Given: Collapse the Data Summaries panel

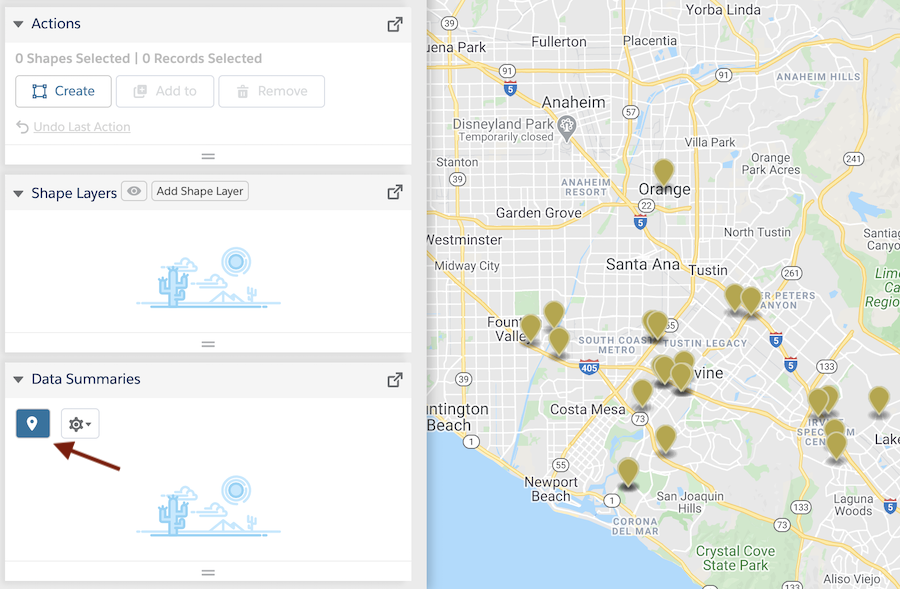Looking at the screenshot, I should [18, 379].
